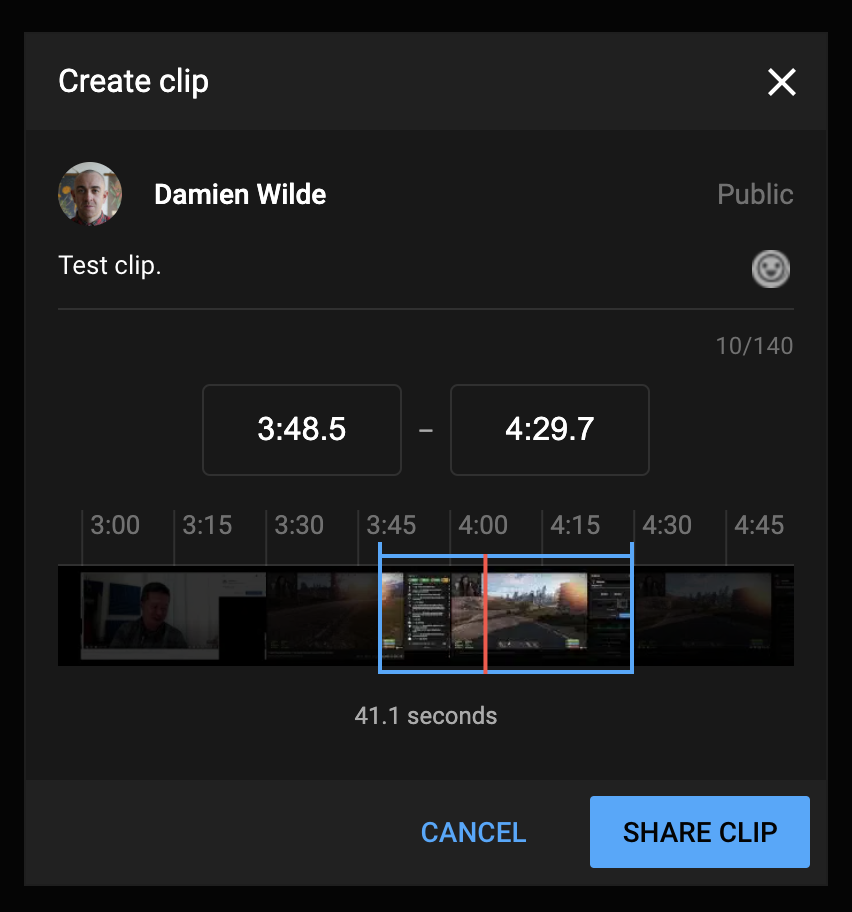Click the 3:15 timeline marker
This screenshot has height=912, width=852.
pos(207,525)
